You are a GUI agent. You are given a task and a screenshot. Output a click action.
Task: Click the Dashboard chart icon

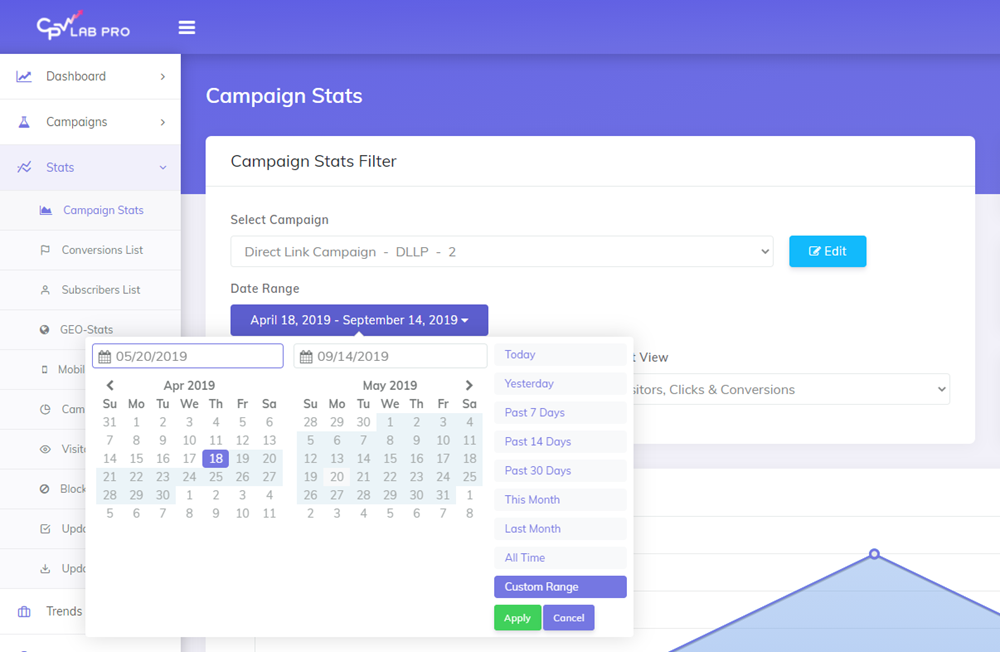(x=24, y=76)
